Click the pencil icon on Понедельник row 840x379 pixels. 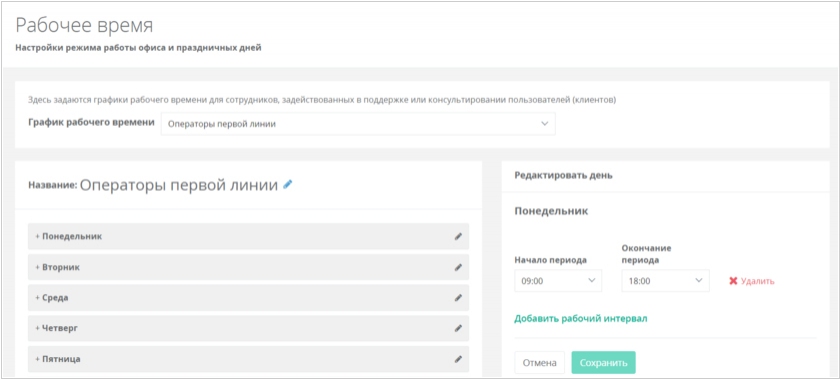coord(458,236)
